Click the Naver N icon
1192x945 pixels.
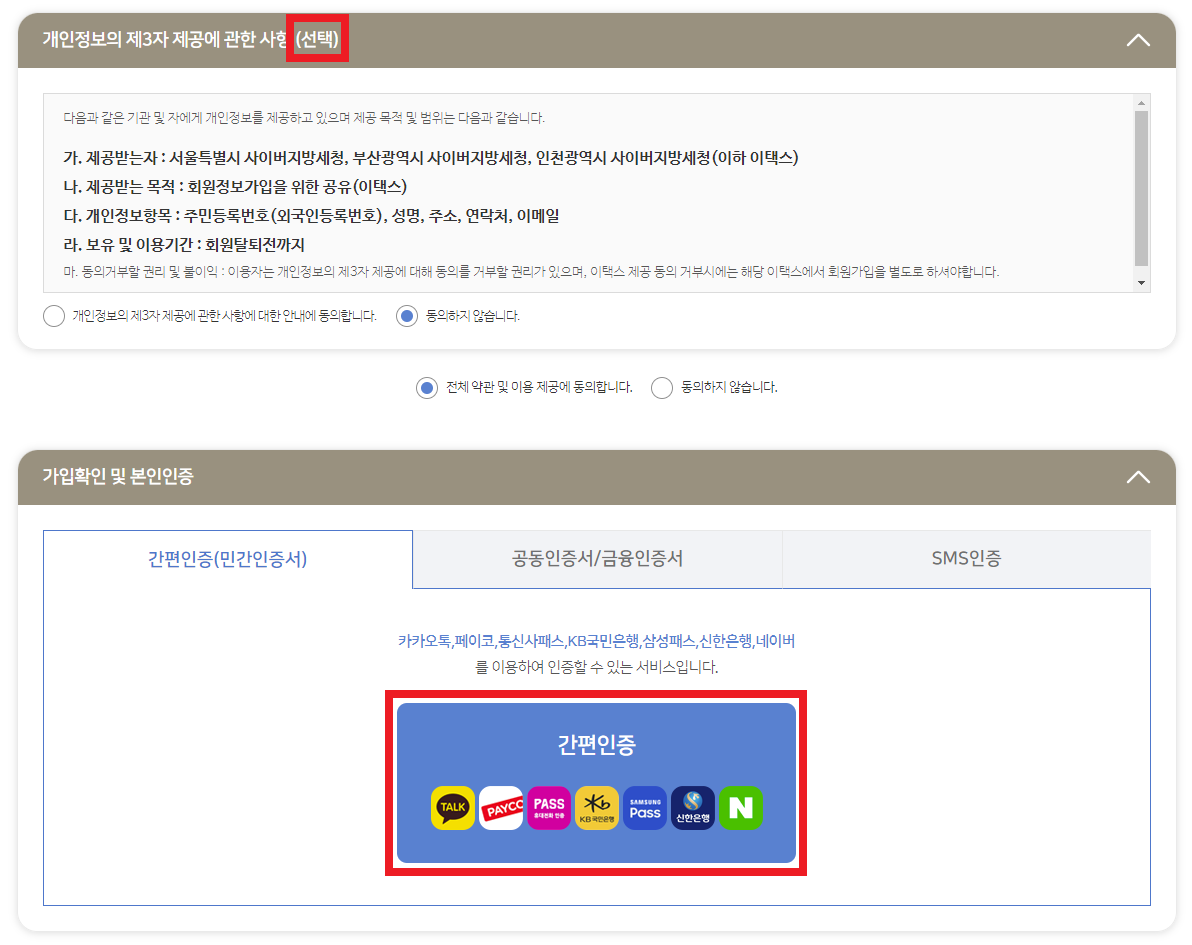(x=740, y=807)
